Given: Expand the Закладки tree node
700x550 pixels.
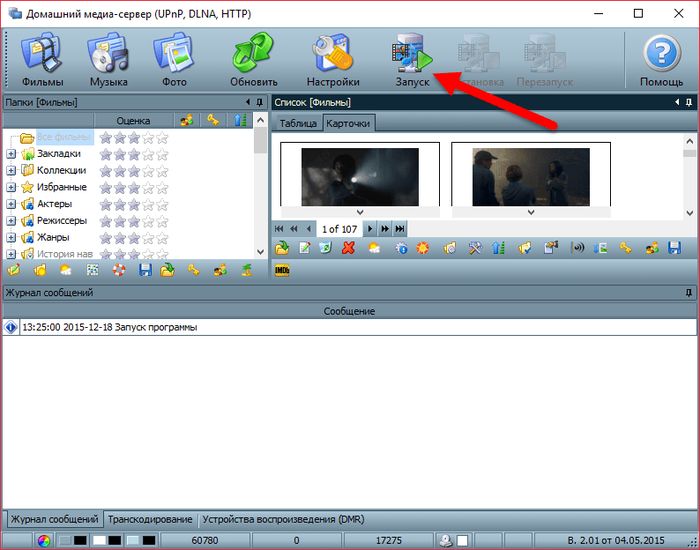Looking at the screenshot, I should coord(11,154).
